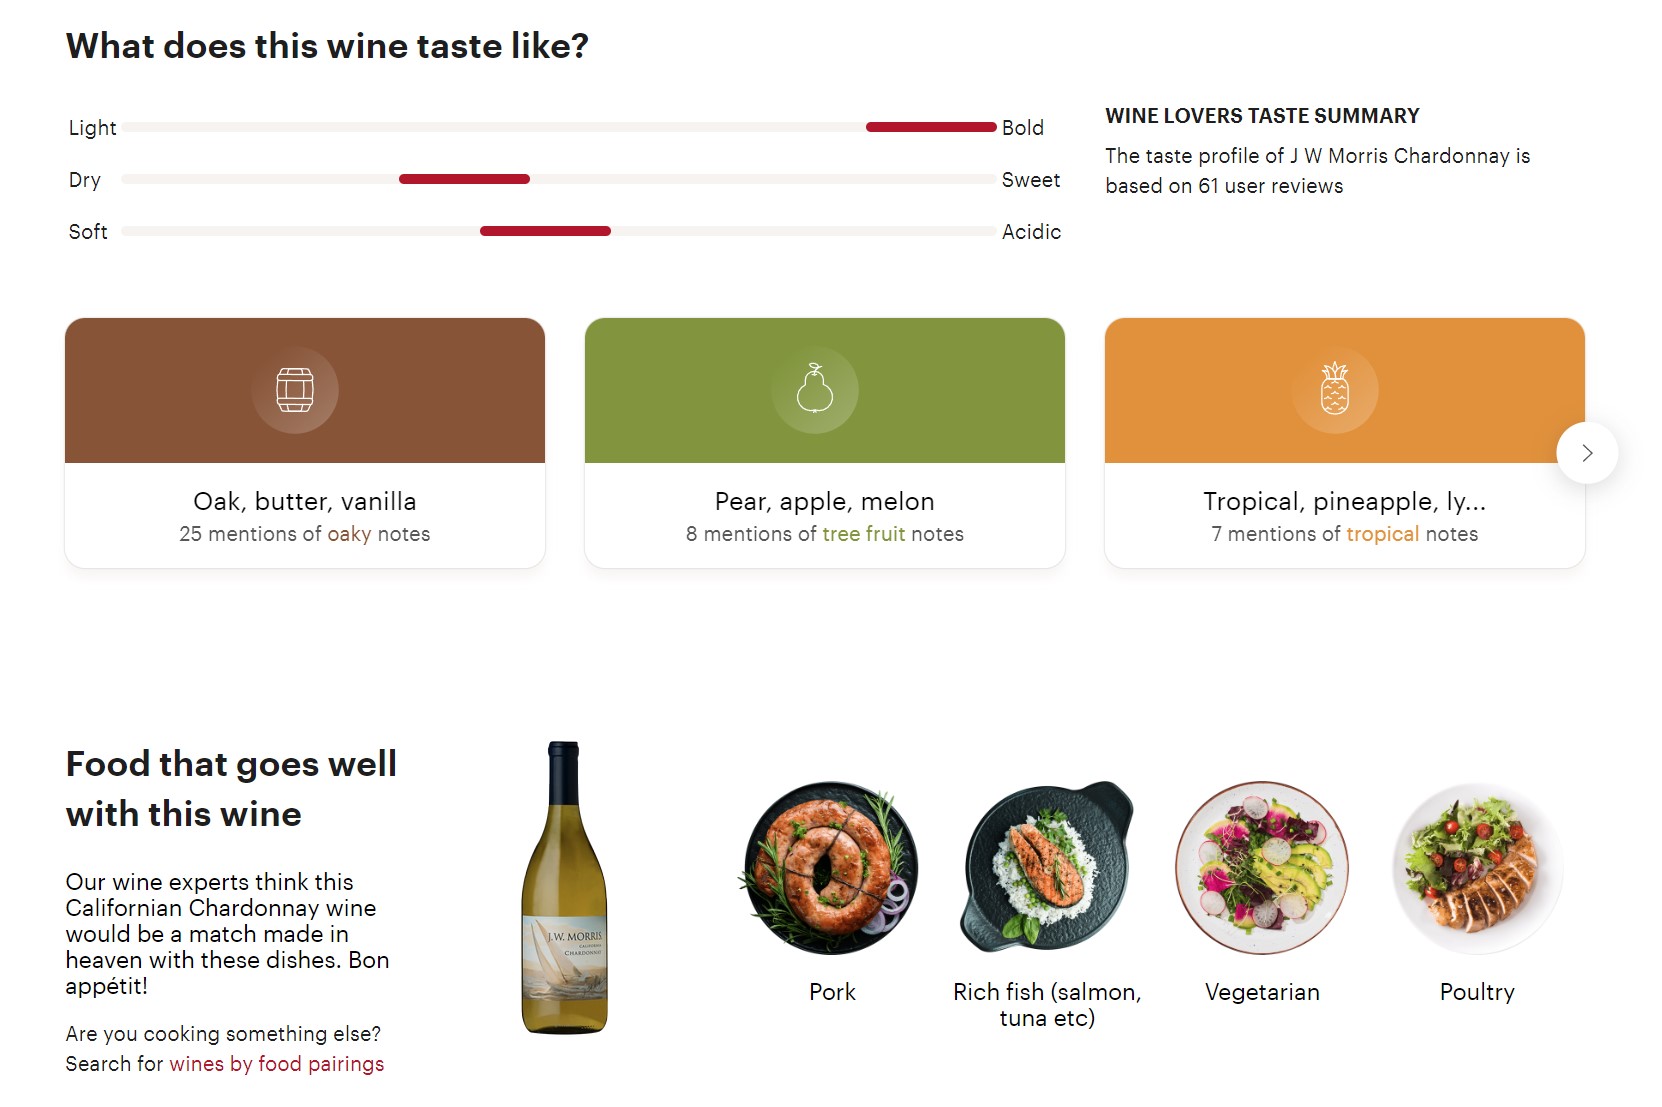This screenshot has height=1107, width=1662.
Task: Click the tropical highlighted word
Action: pos(1382,534)
